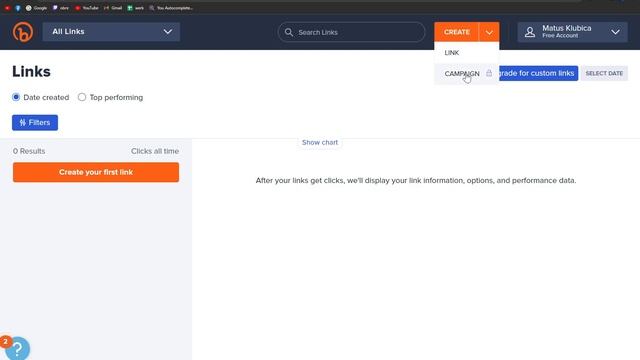Click the Links page heading
Image resolution: width=640 pixels, height=360 pixels.
click(x=31, y=72)
